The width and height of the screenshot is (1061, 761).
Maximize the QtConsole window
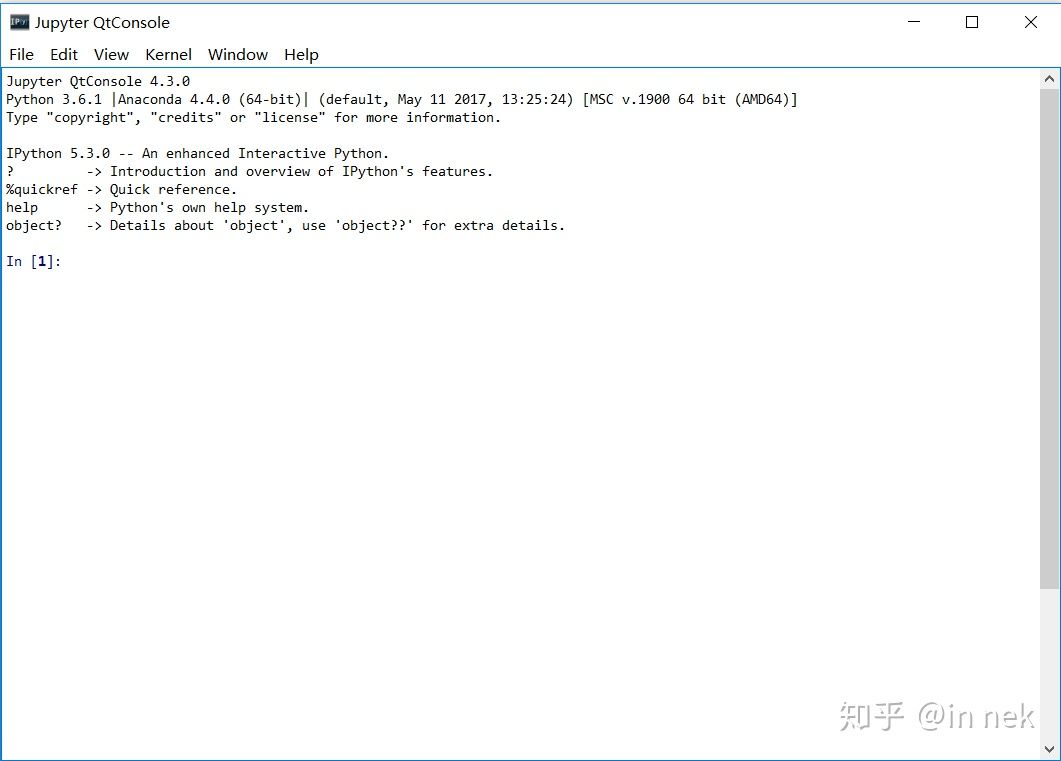[x=971, y=22]
